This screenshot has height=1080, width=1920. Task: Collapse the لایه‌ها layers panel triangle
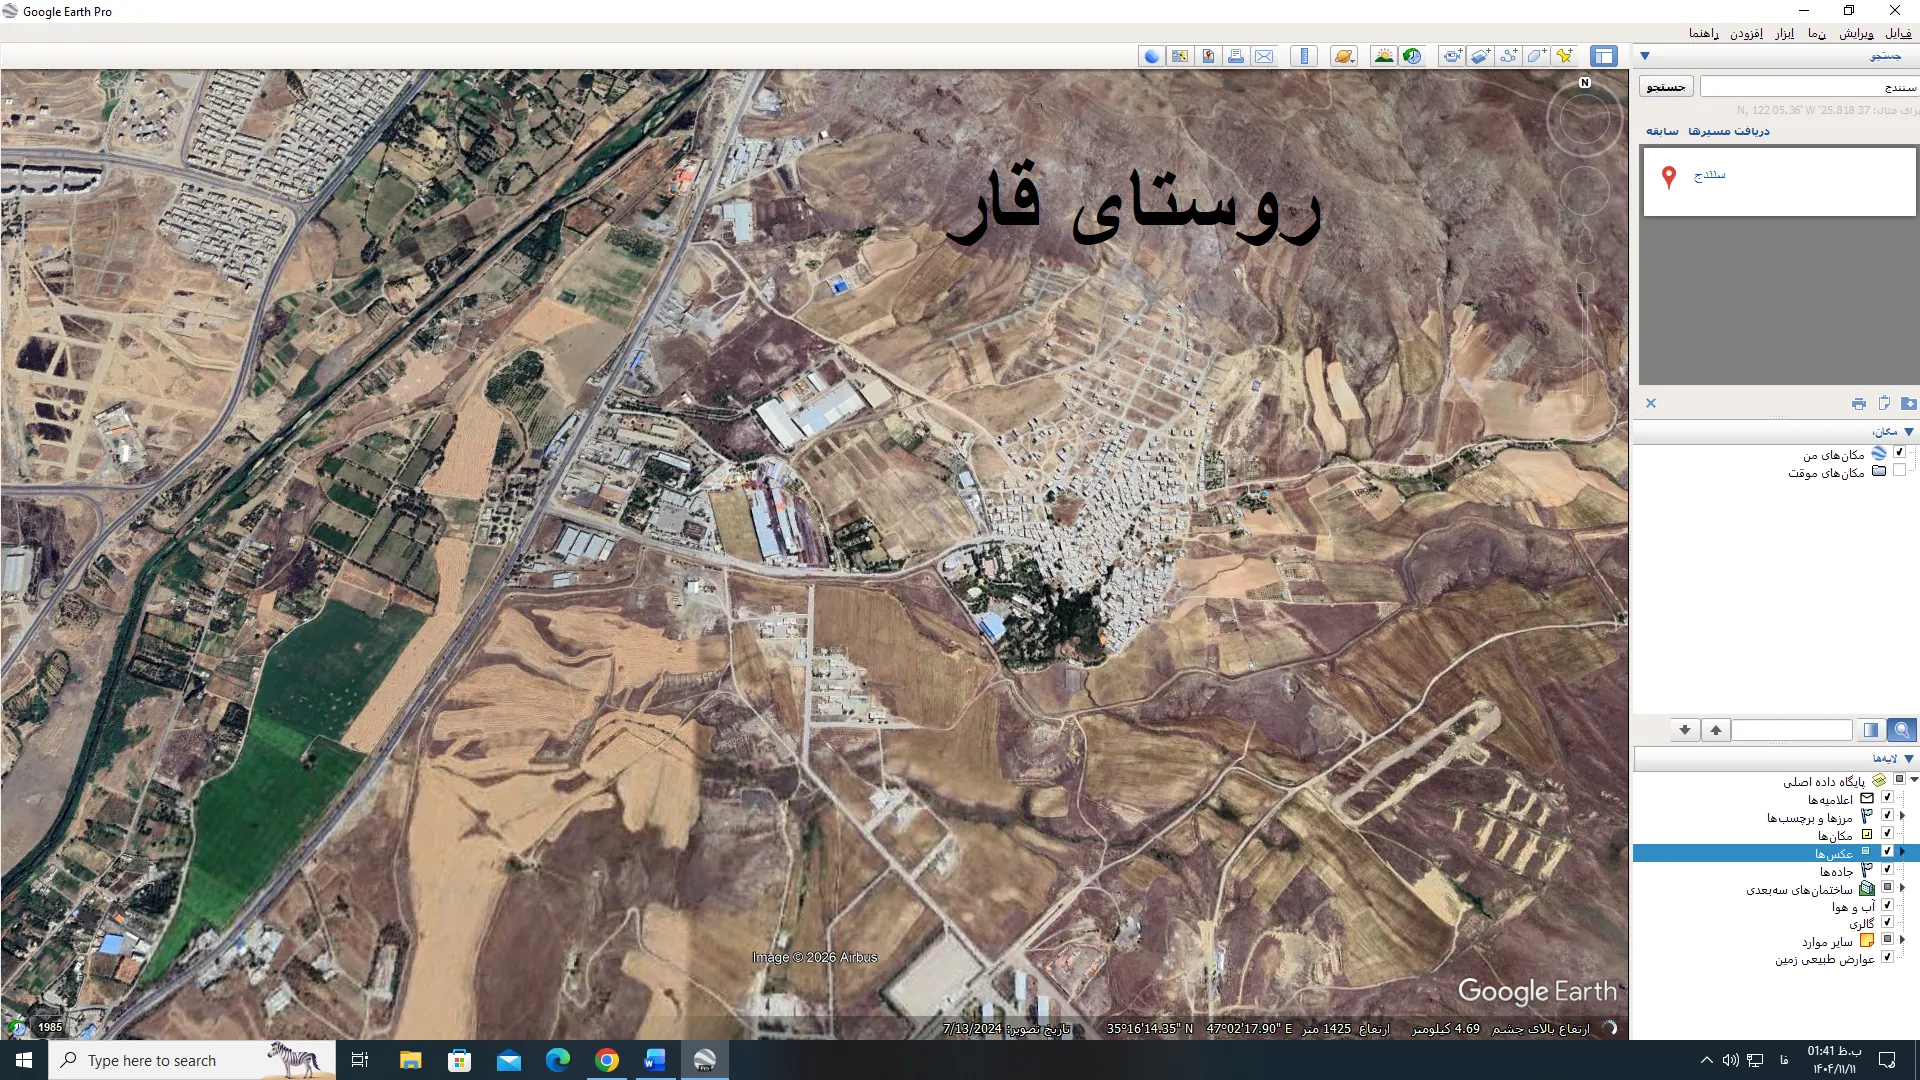pos(1909,759)
